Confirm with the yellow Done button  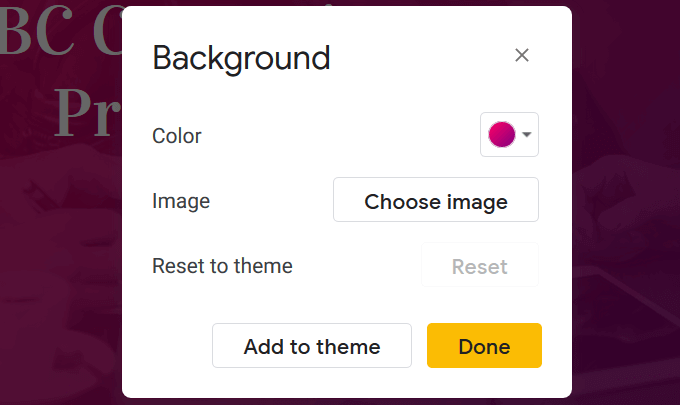pyautogui.click(x=484, y=346)
